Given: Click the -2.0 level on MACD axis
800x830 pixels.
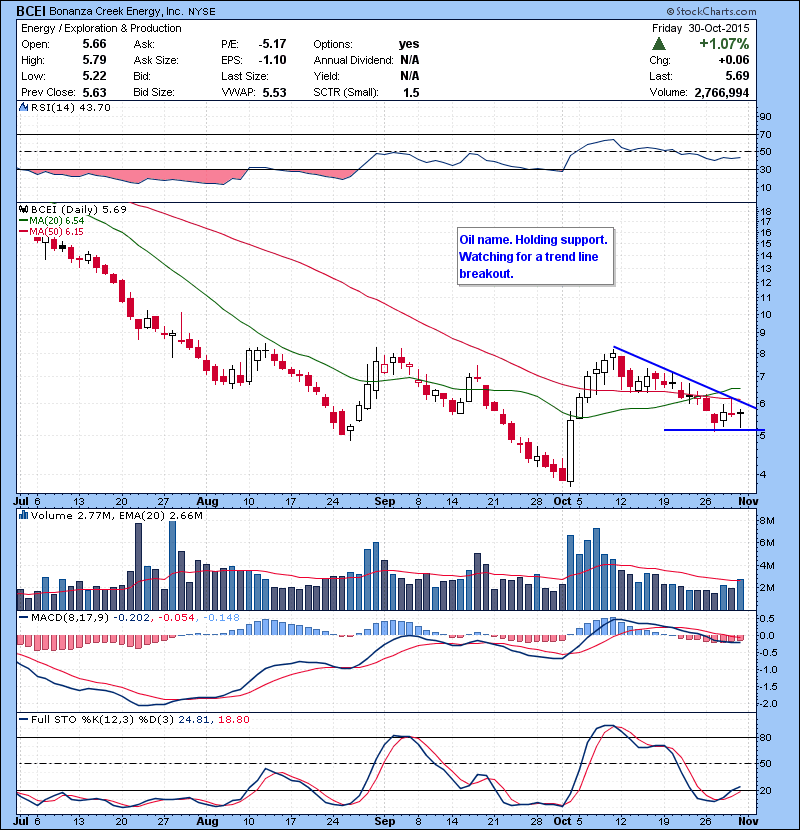Looking at the screenshot, I should (x=769, y=703).
